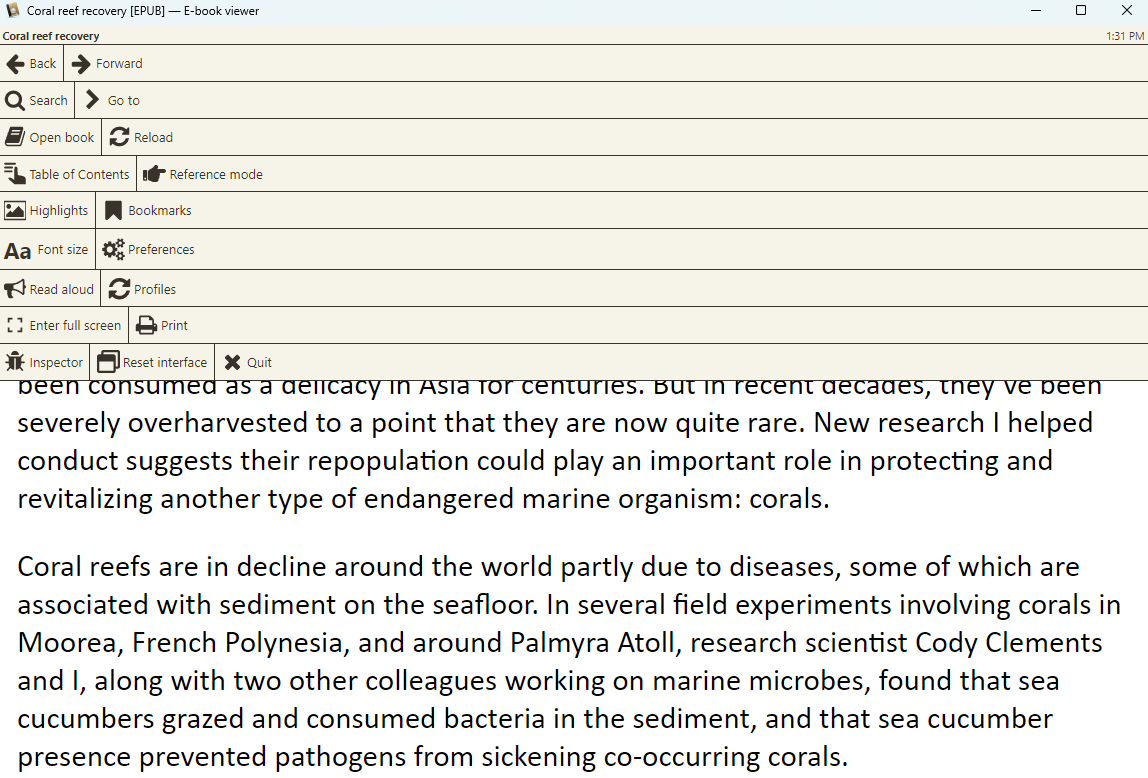Toggle Reference mode

coord(203,173)
